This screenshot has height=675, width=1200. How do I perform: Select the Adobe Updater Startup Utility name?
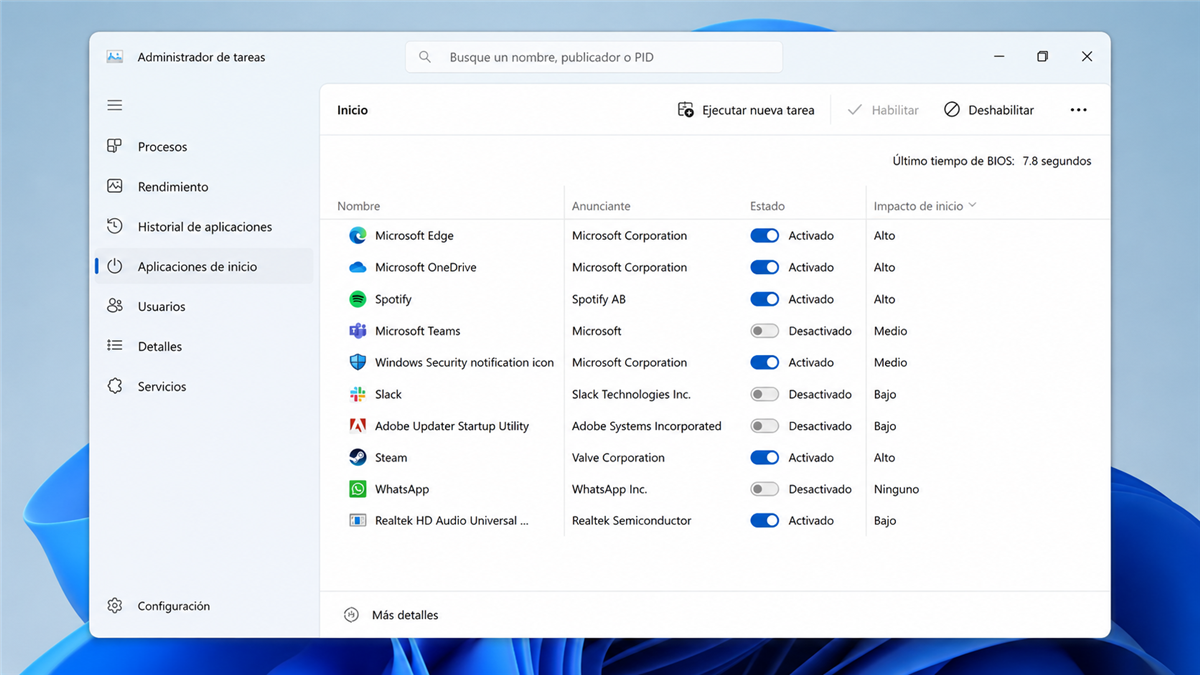point(452,426)
